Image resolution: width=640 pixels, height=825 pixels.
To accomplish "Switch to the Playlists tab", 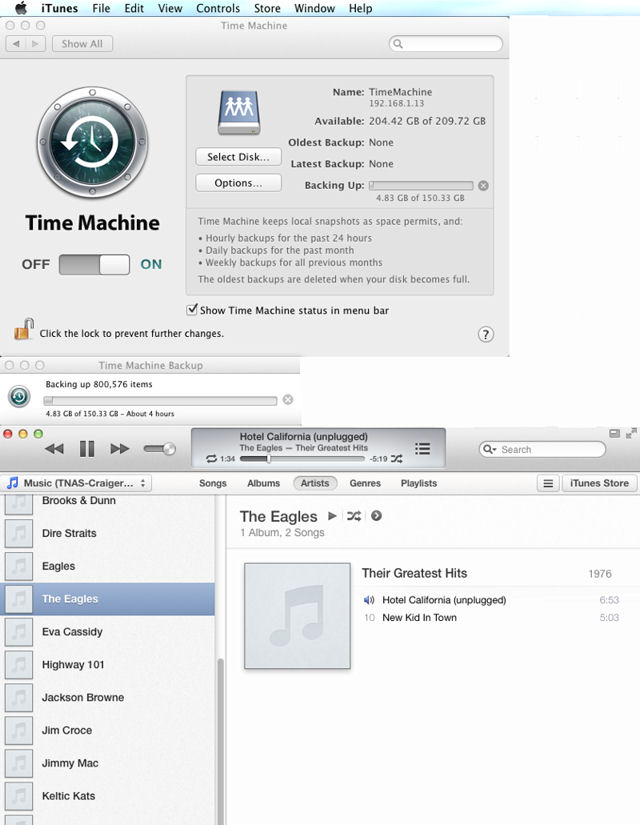I will click(x=418, y=483).
